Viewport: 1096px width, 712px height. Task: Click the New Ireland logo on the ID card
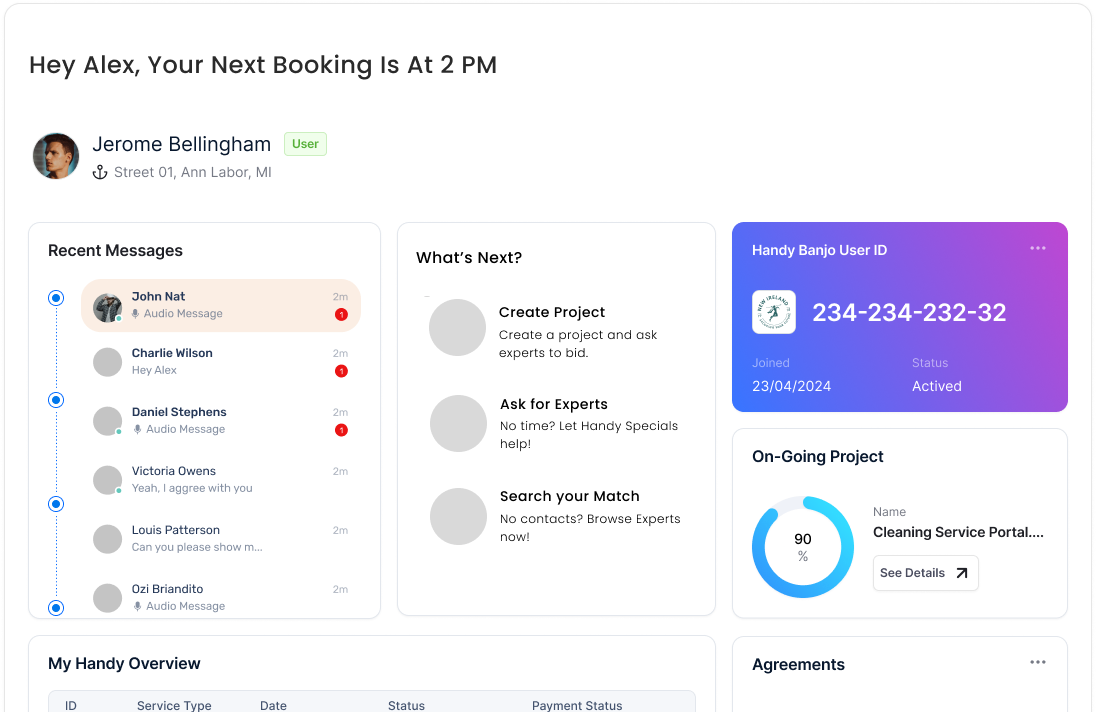pyautogui.click(x=774, y=312)
